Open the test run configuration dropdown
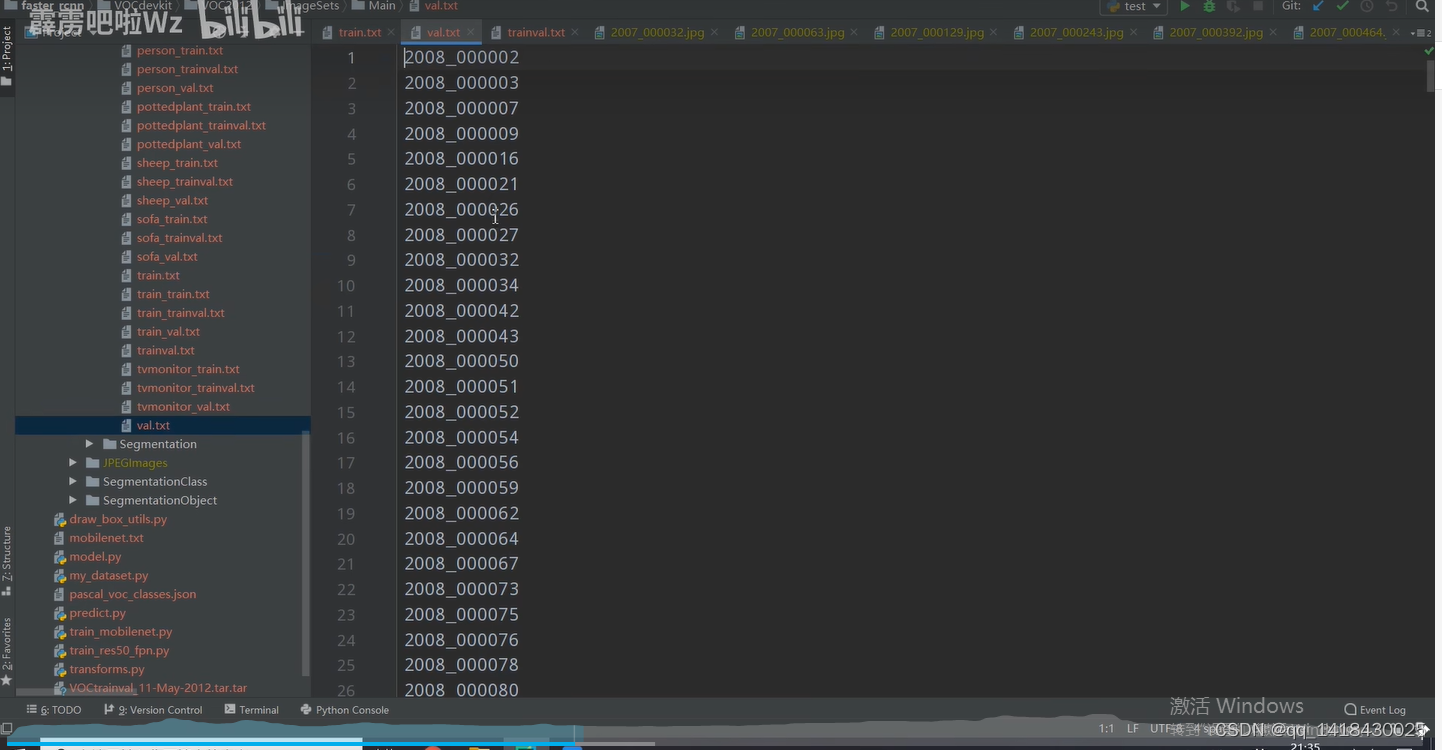The height and width of the screenshot is (750, 1442). click(1134, 6)
